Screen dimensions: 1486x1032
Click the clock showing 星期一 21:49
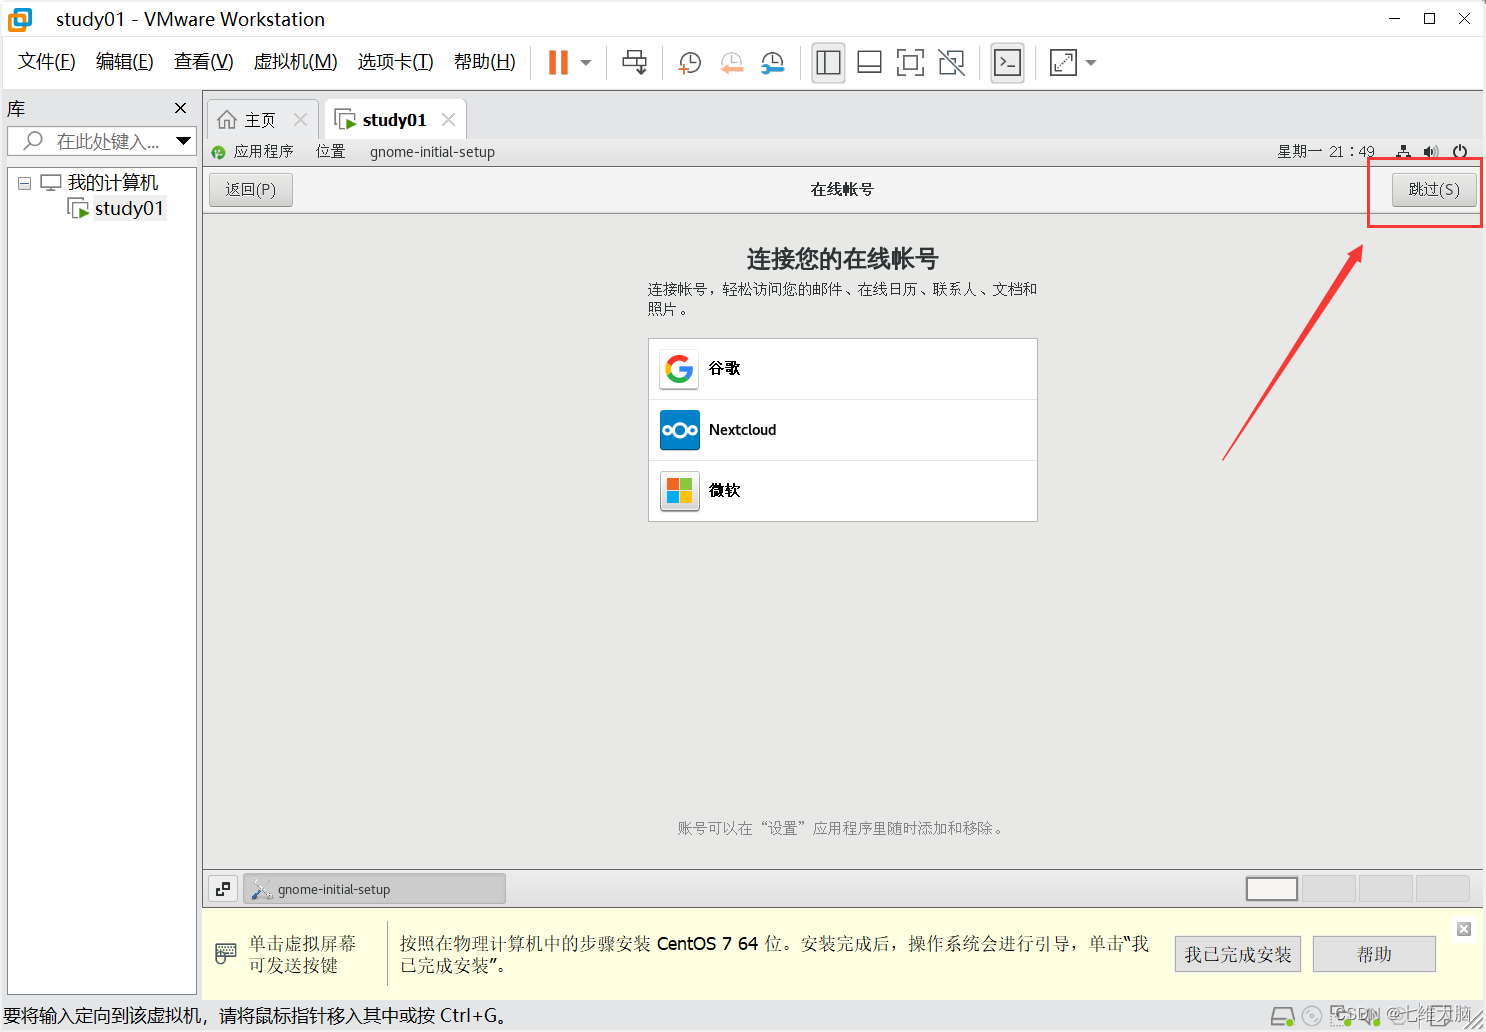(1326, 152)
